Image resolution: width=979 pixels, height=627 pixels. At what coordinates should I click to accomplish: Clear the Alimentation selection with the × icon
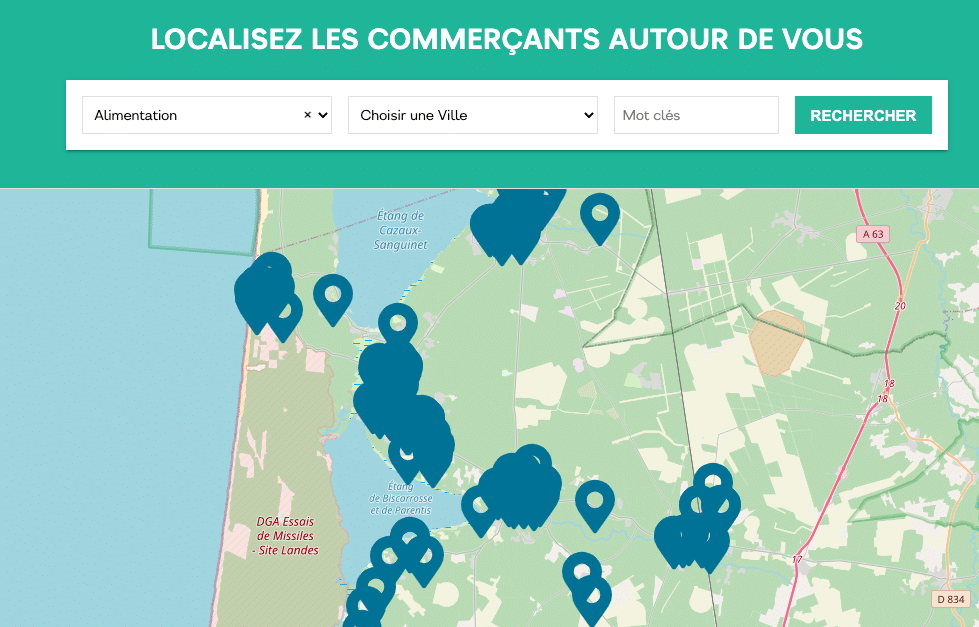point(308,115)
